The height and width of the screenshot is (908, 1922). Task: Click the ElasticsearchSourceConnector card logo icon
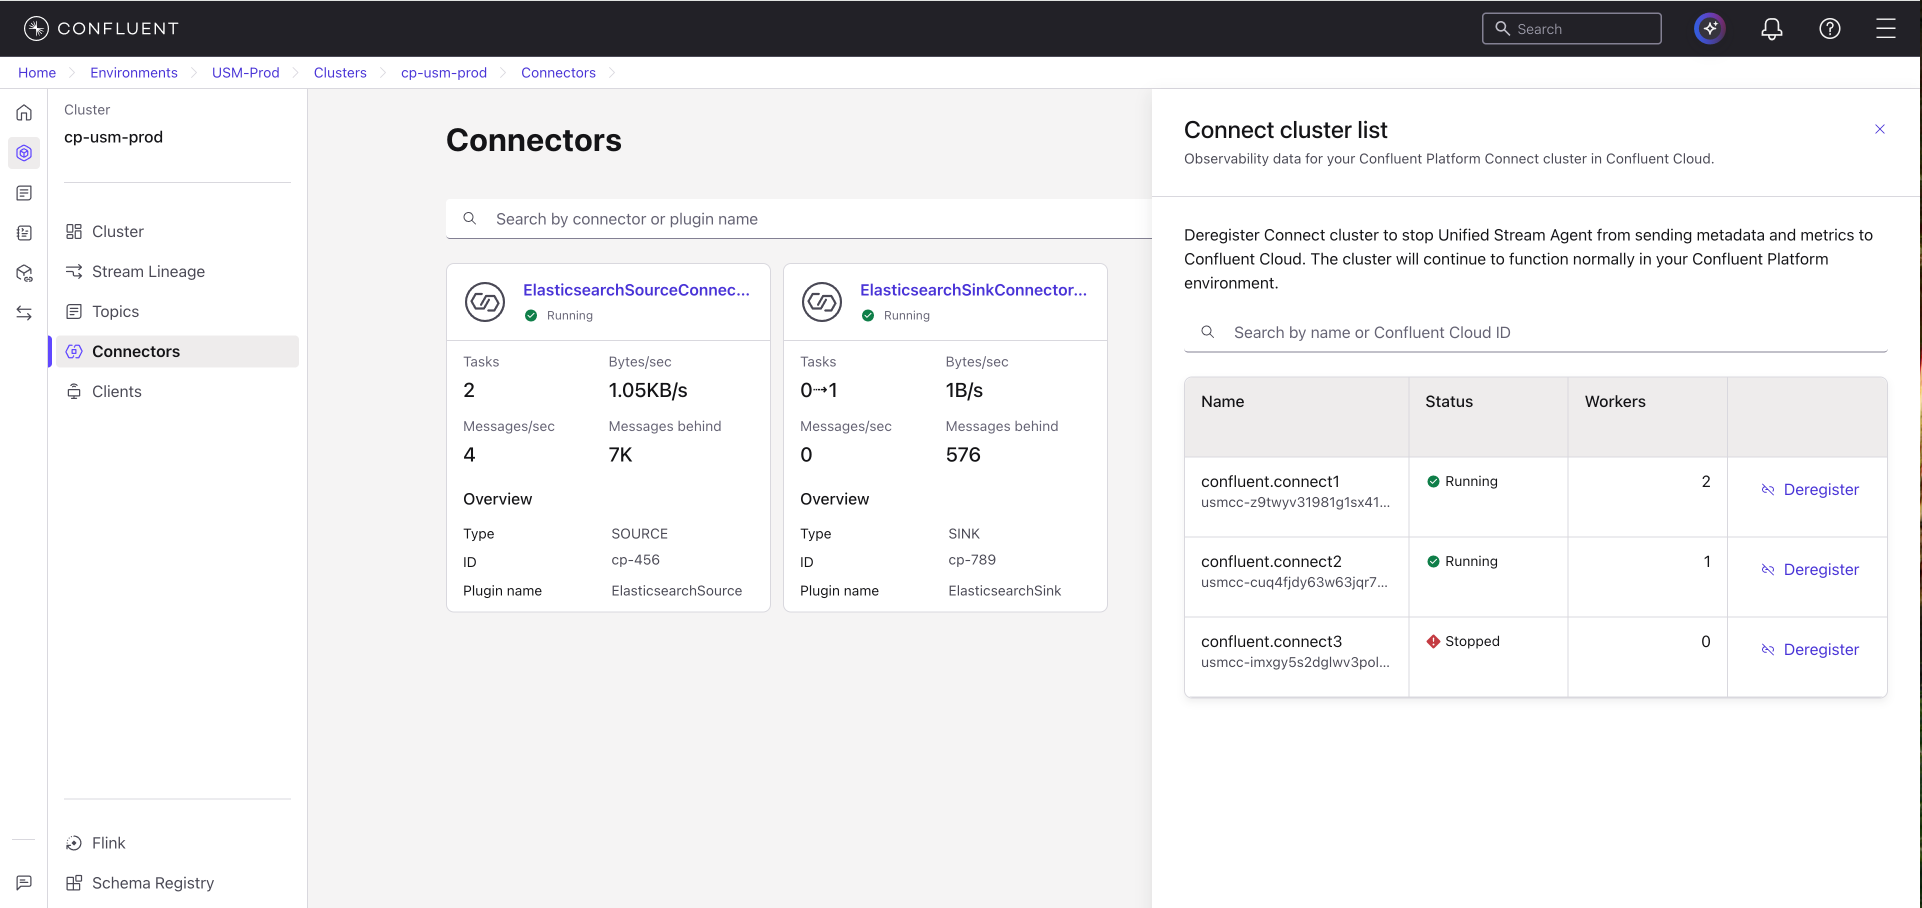pos(485,302)
